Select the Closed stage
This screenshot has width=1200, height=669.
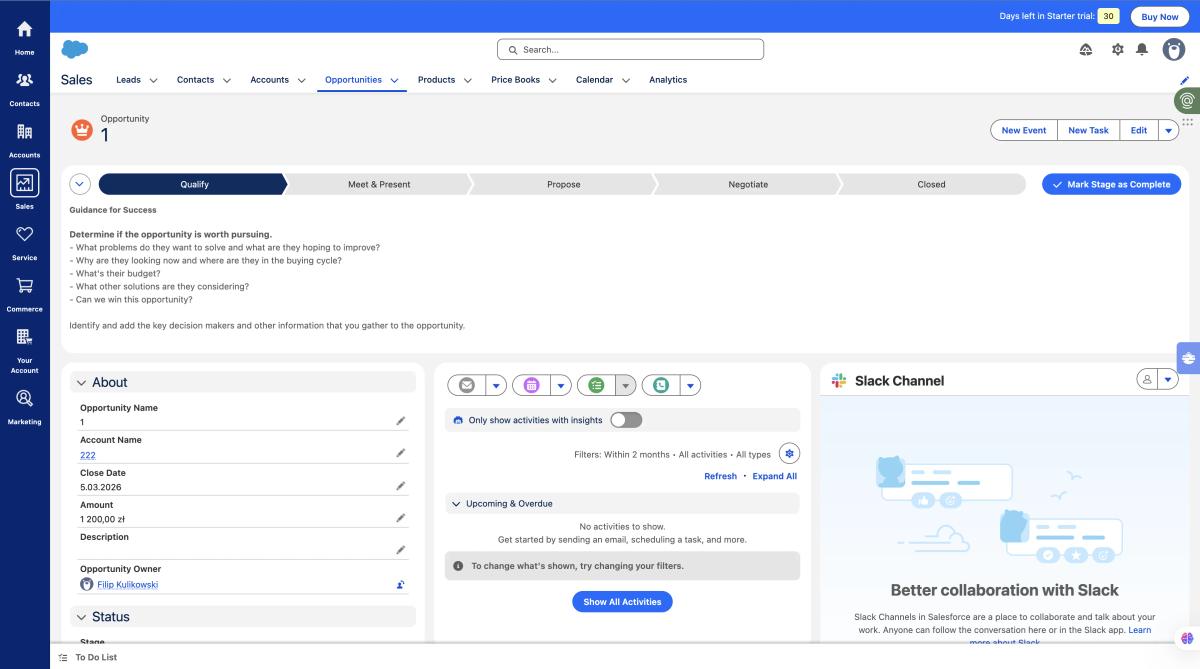pyautogui.click(x=932, y=184)
